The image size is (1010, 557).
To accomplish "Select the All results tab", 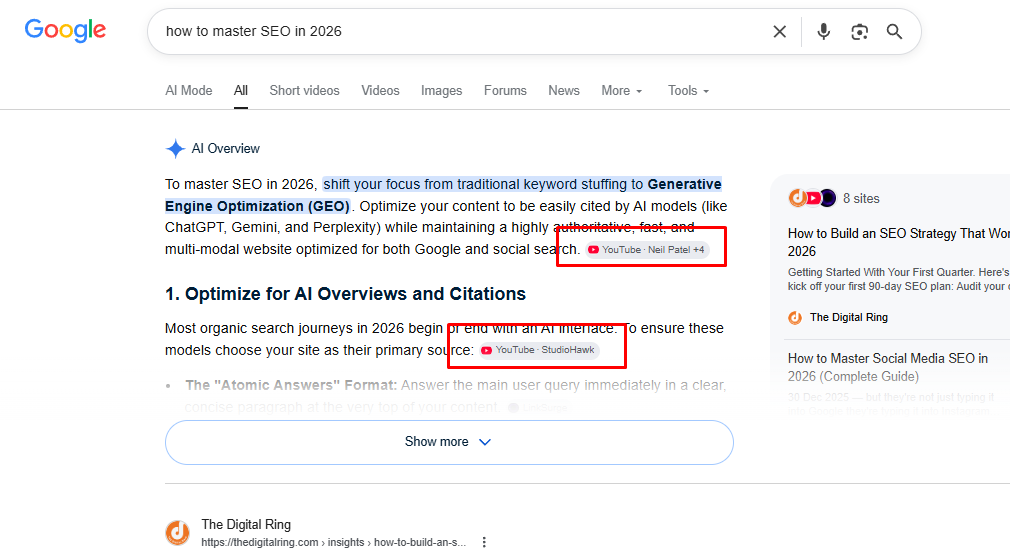I will coord(241,91).
